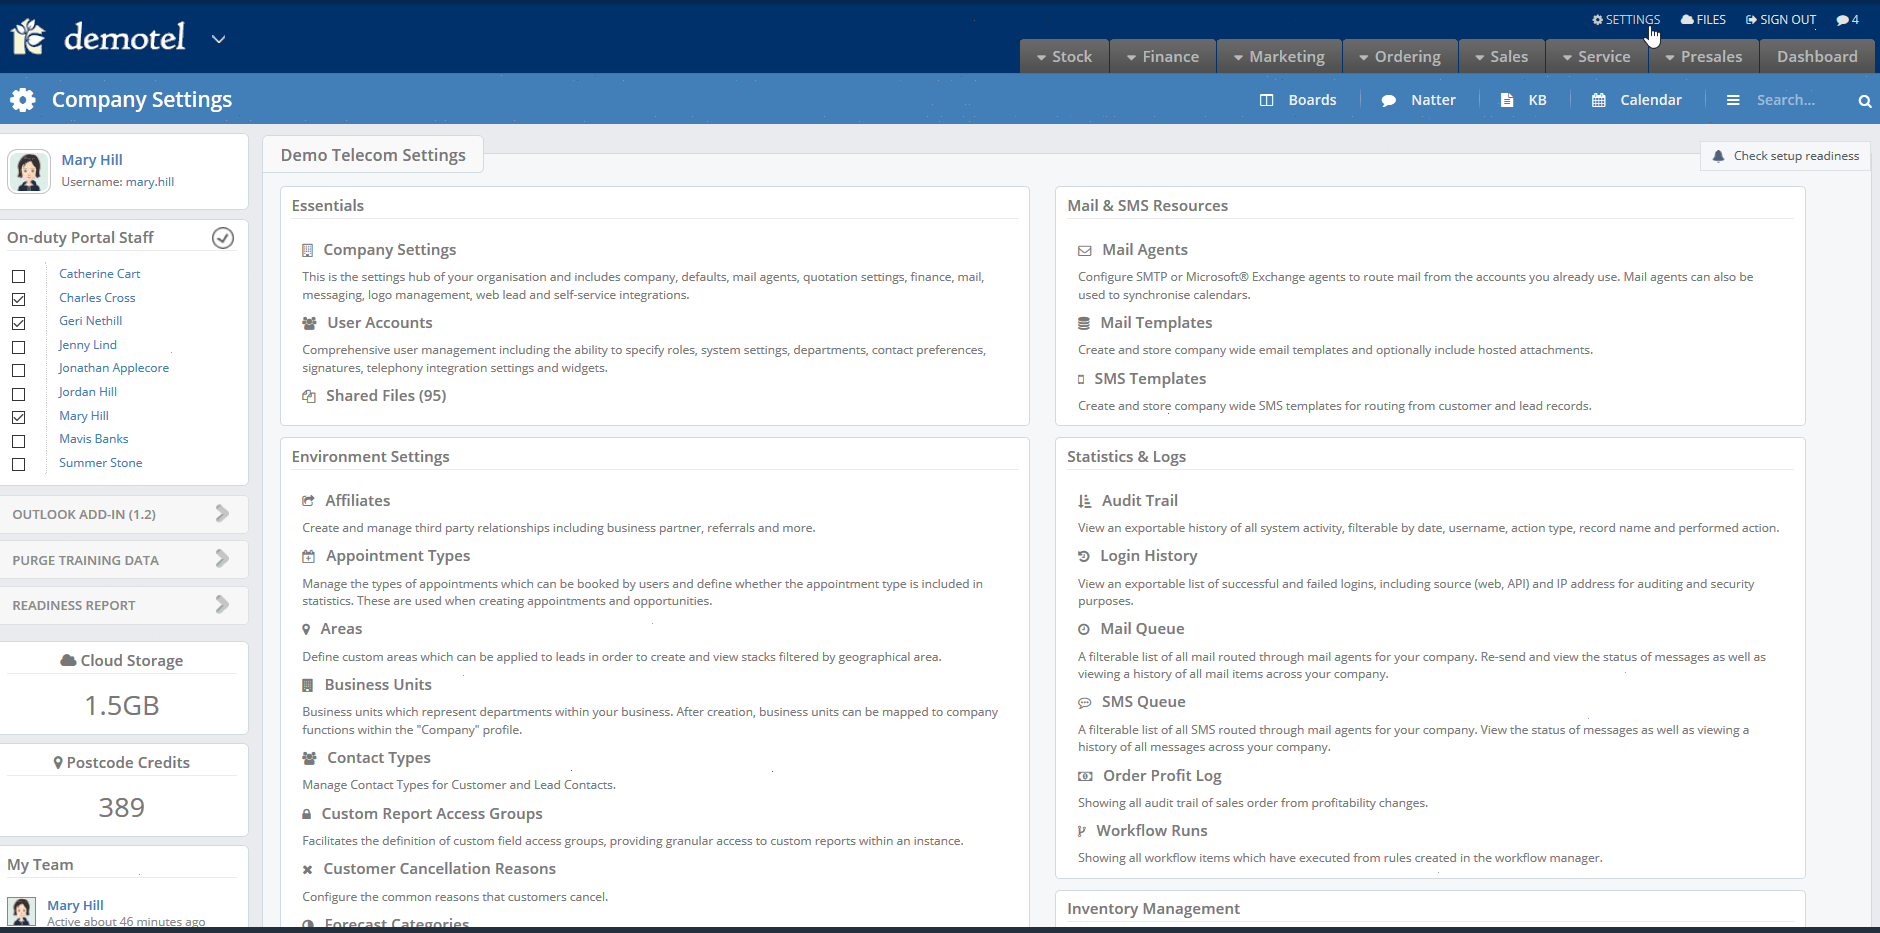Viewport: 1880px width, 933px height.
Task: Click the Areas map pin icon
Action: (x=306, y=629)
